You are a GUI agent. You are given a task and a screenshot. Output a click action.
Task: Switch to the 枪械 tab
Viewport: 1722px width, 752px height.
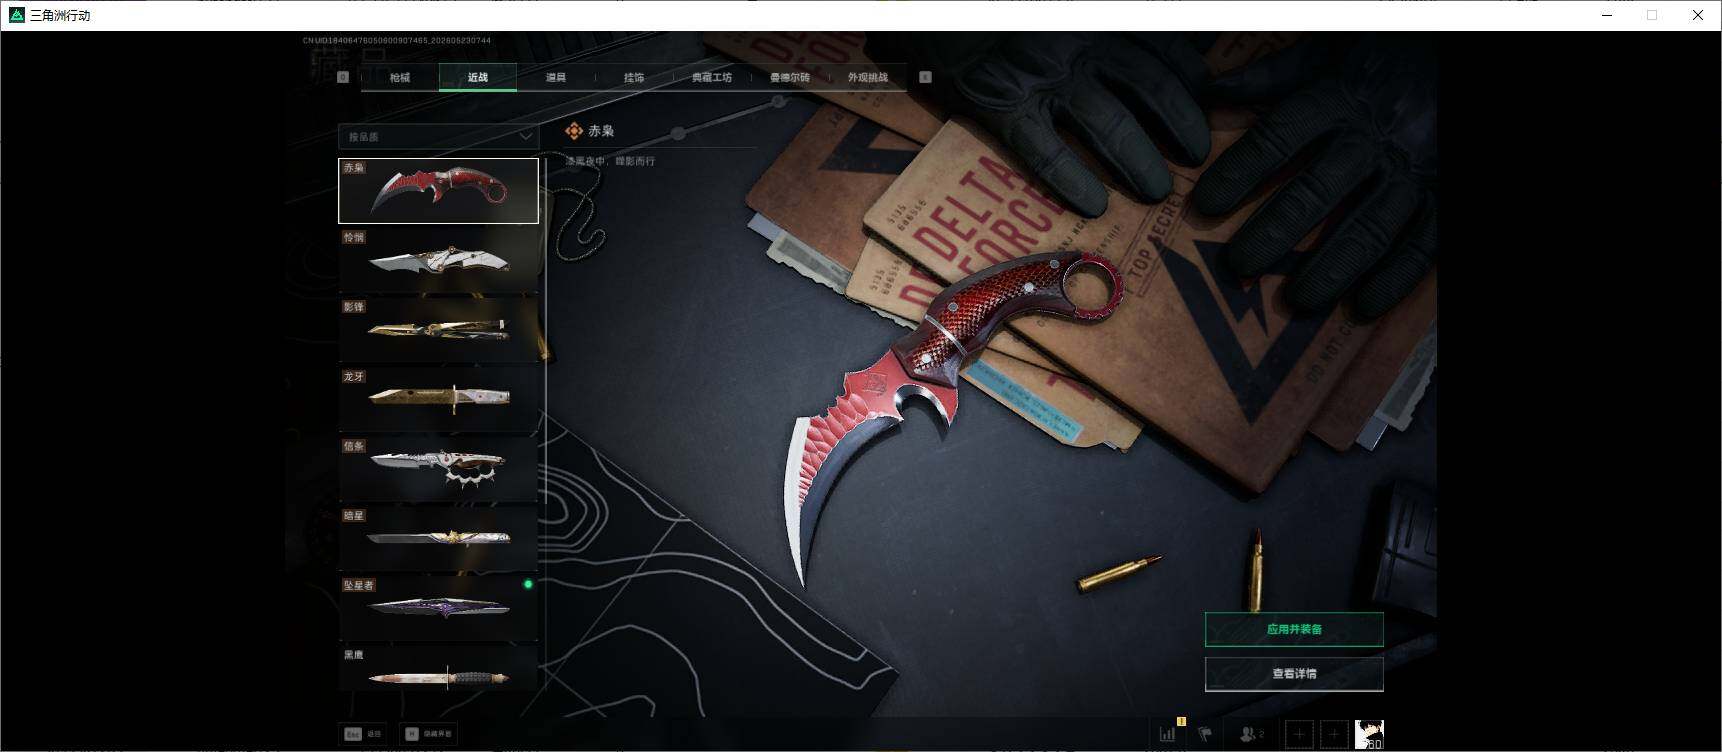400,77
